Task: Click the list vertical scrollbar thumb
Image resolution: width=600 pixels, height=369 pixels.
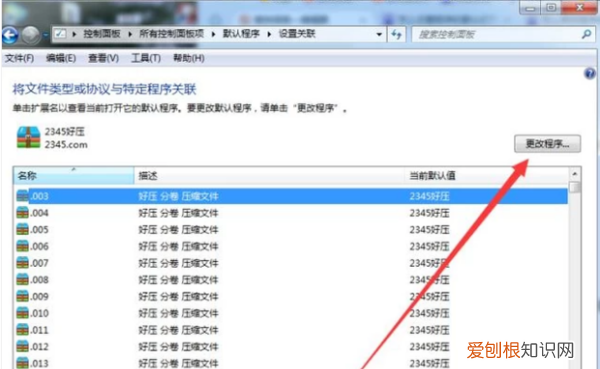Action: pos(575,188)
